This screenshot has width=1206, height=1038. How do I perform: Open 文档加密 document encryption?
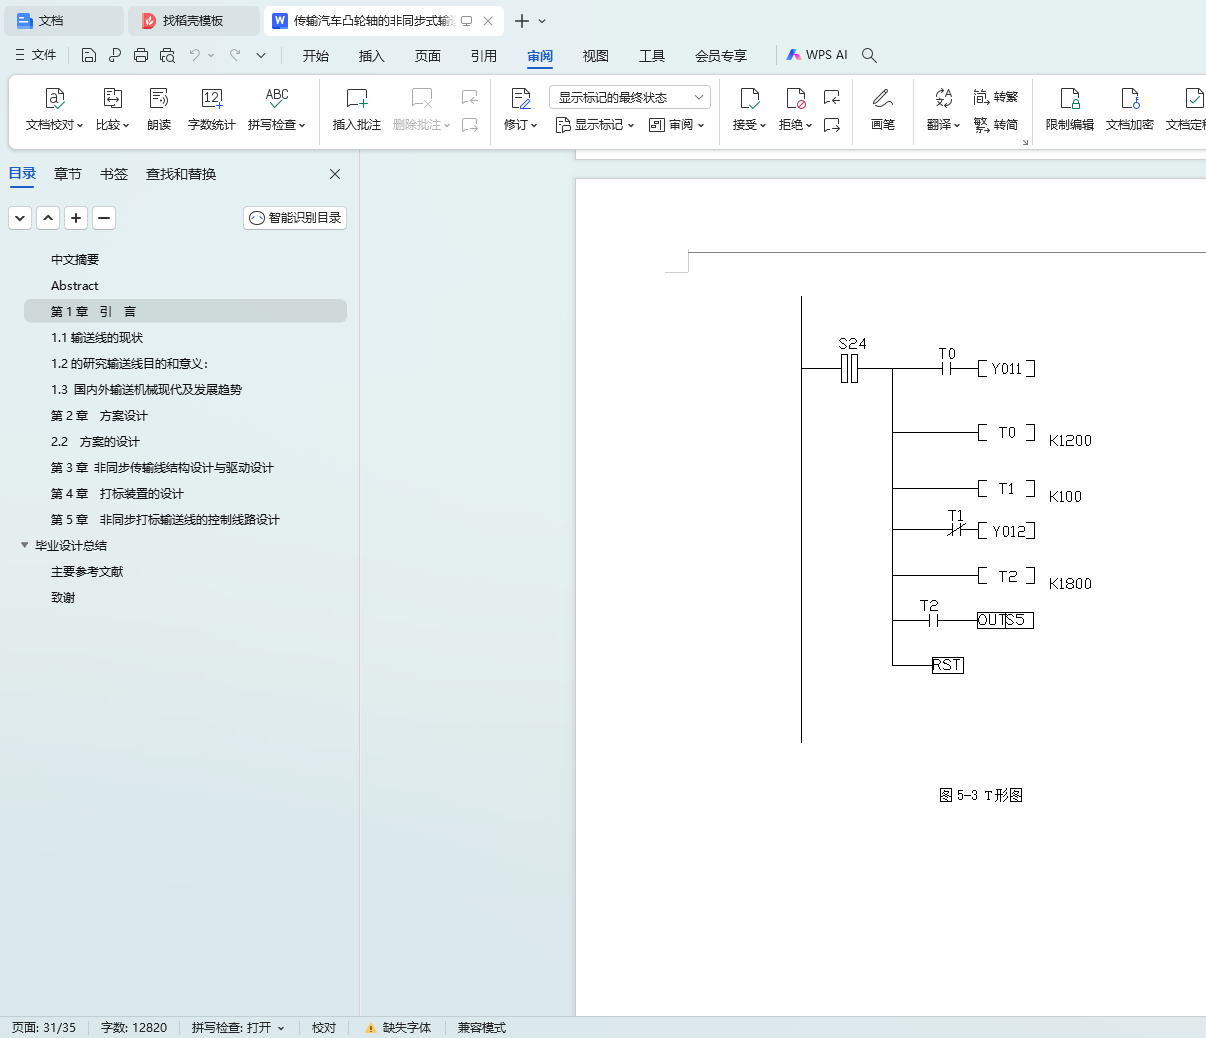pos(1130,109)
